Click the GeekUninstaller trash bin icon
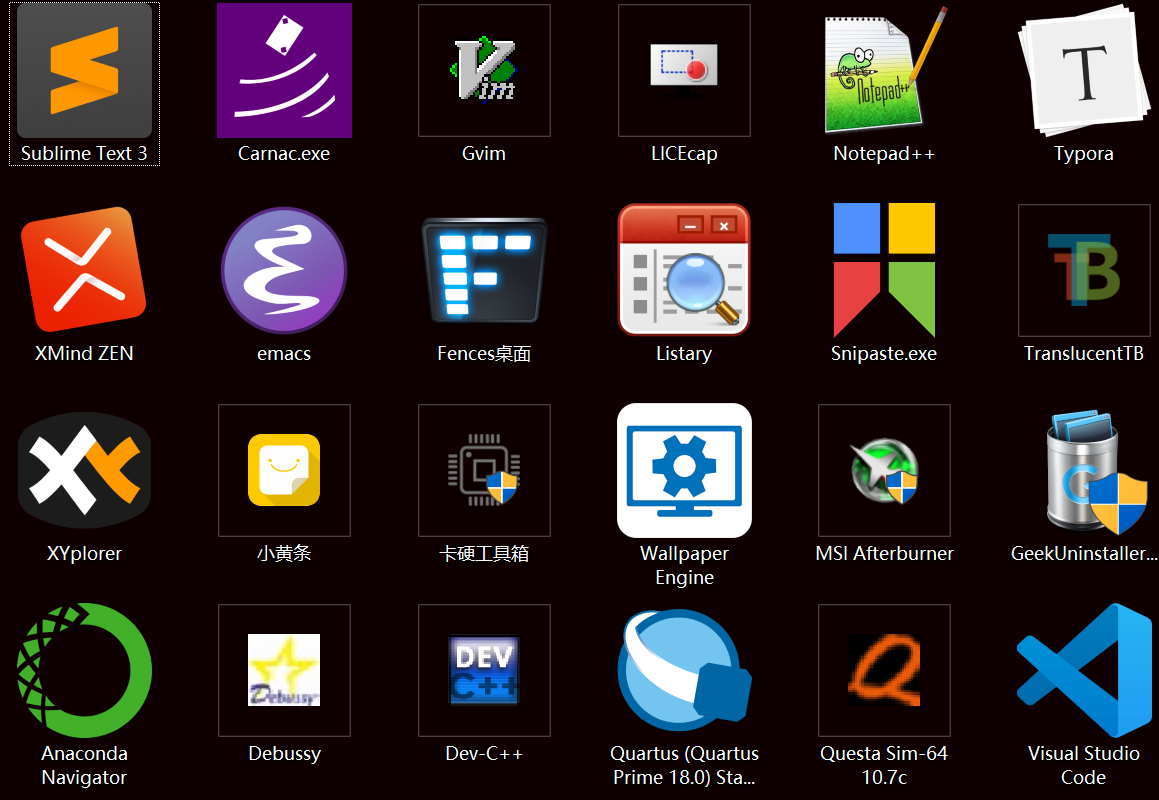 click(1084, 470)
